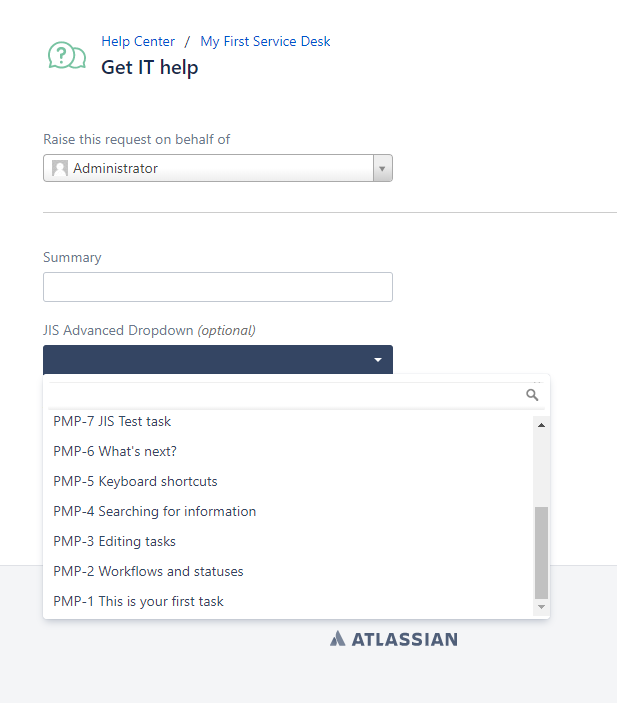Open the Help Center breadcrumb link
This screenshot has height=703, width=617.
click(x=138, y=42)
